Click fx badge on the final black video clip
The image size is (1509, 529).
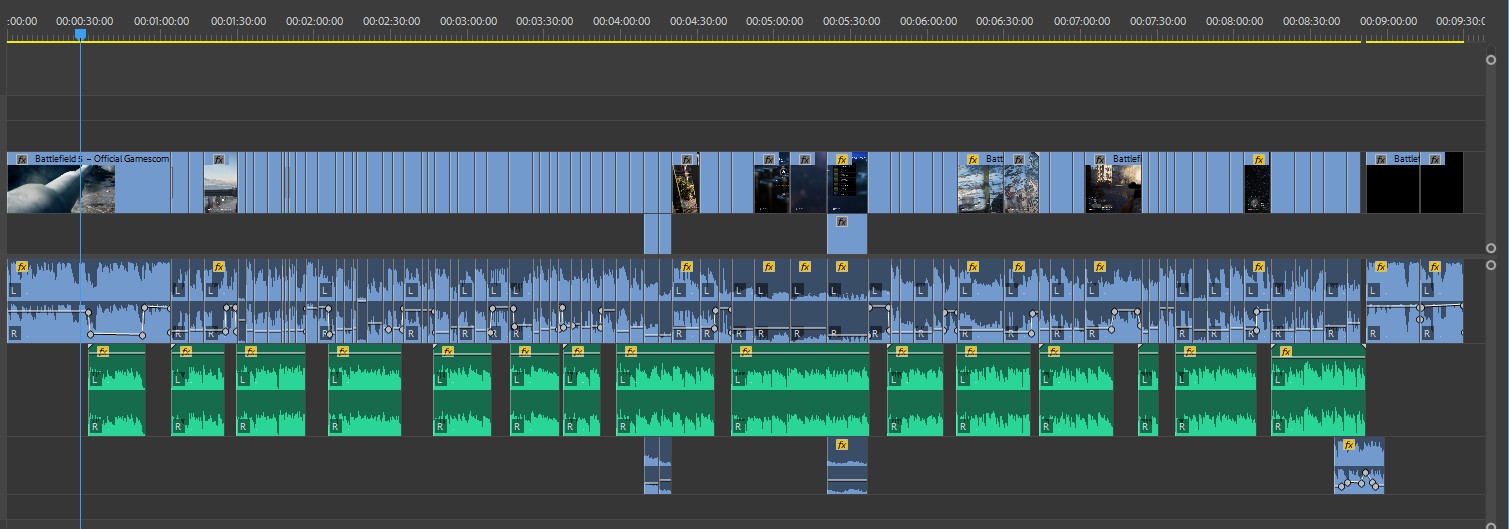pos(1435,159)
